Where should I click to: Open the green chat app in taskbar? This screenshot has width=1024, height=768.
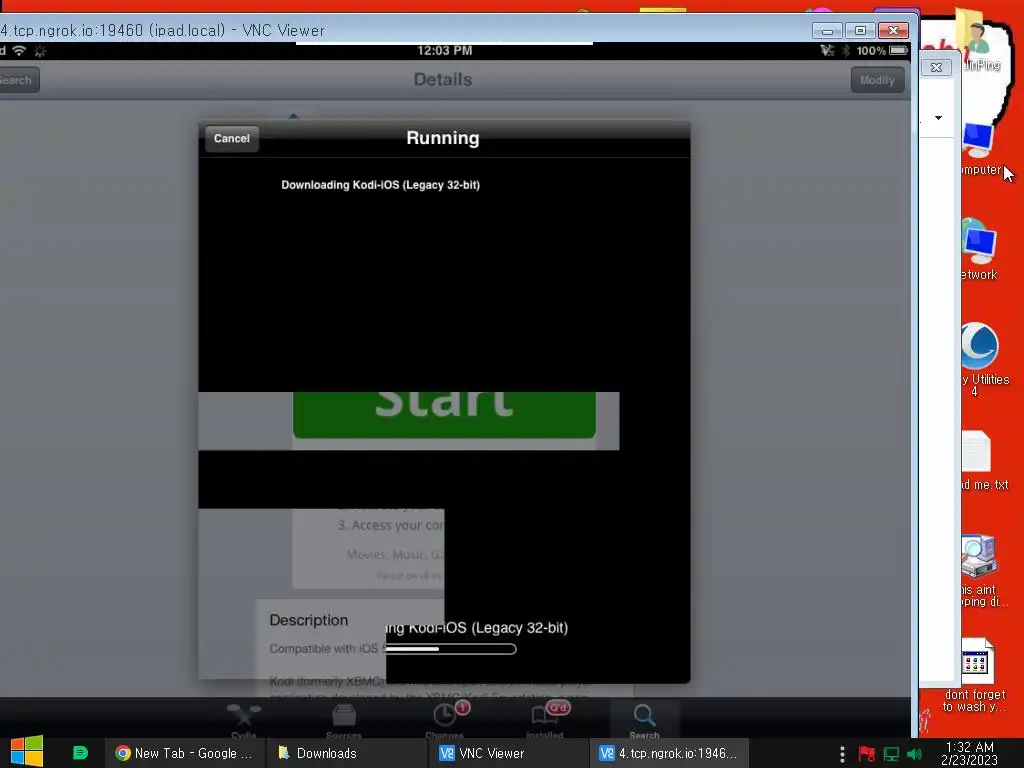(x=80, y=753)
